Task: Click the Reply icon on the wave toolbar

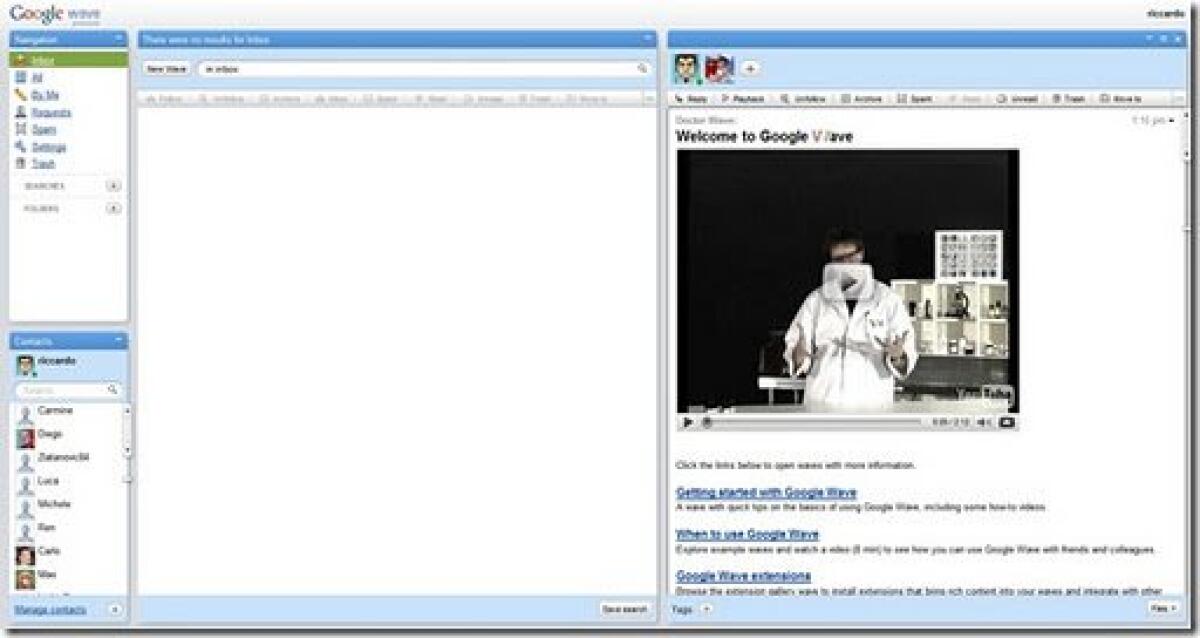Action: coord(691,99)
